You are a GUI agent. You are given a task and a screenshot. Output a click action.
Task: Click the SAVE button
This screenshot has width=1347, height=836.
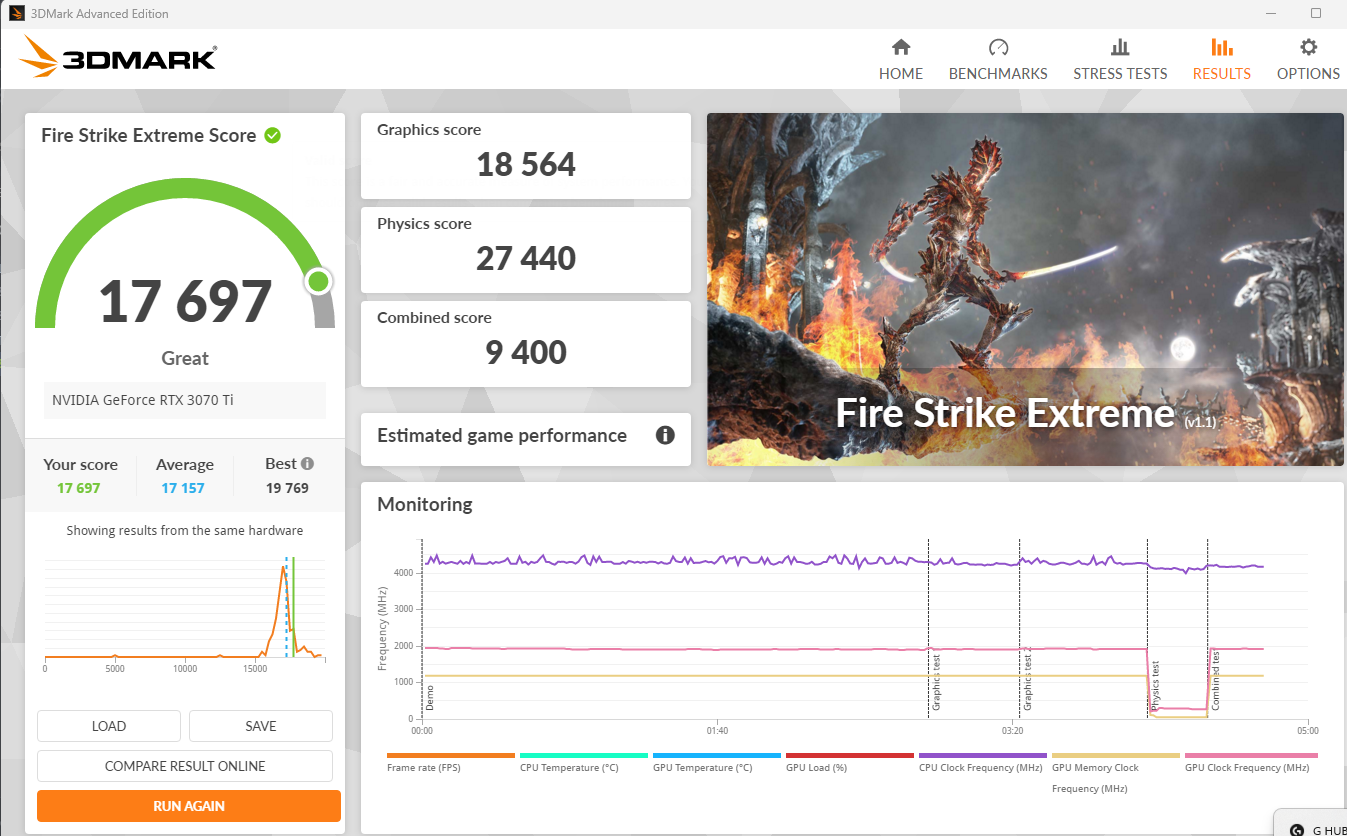point(261,726)
